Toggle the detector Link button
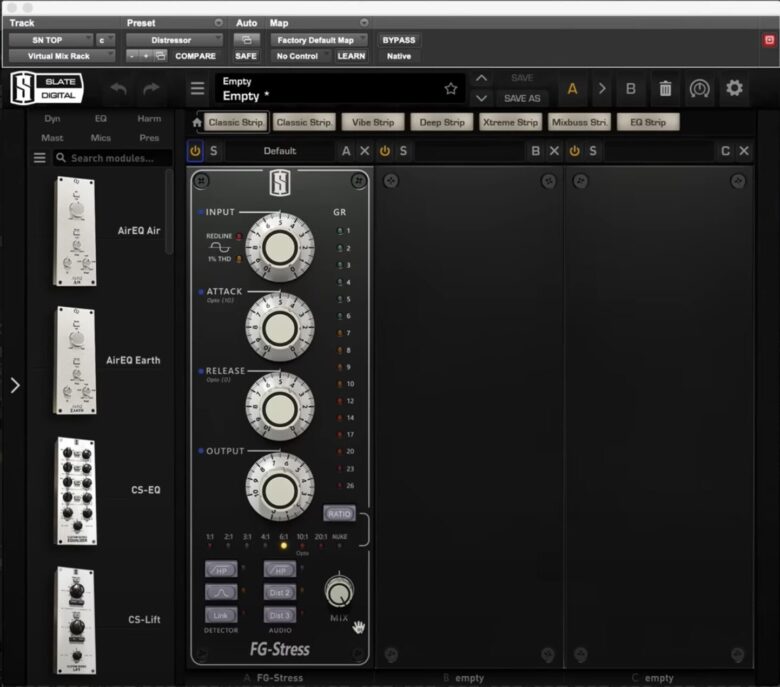Viewport: 780px width, 687px height. pyautogui.click(x=221, y=615)
